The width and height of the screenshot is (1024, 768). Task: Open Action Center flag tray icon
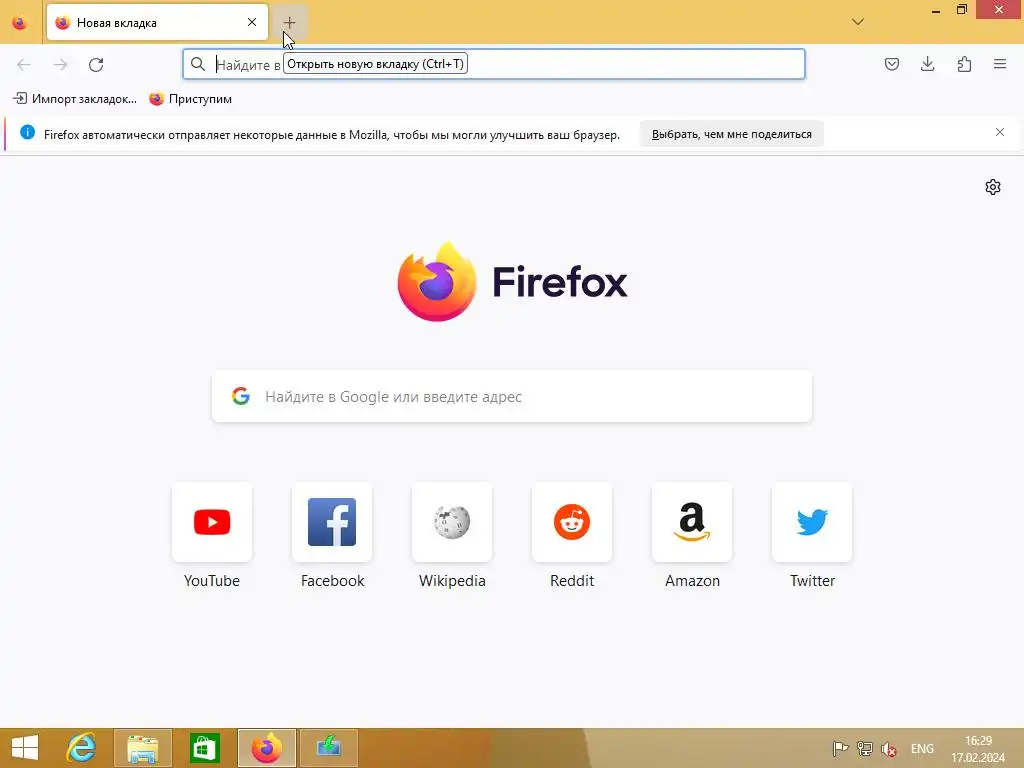840,748
